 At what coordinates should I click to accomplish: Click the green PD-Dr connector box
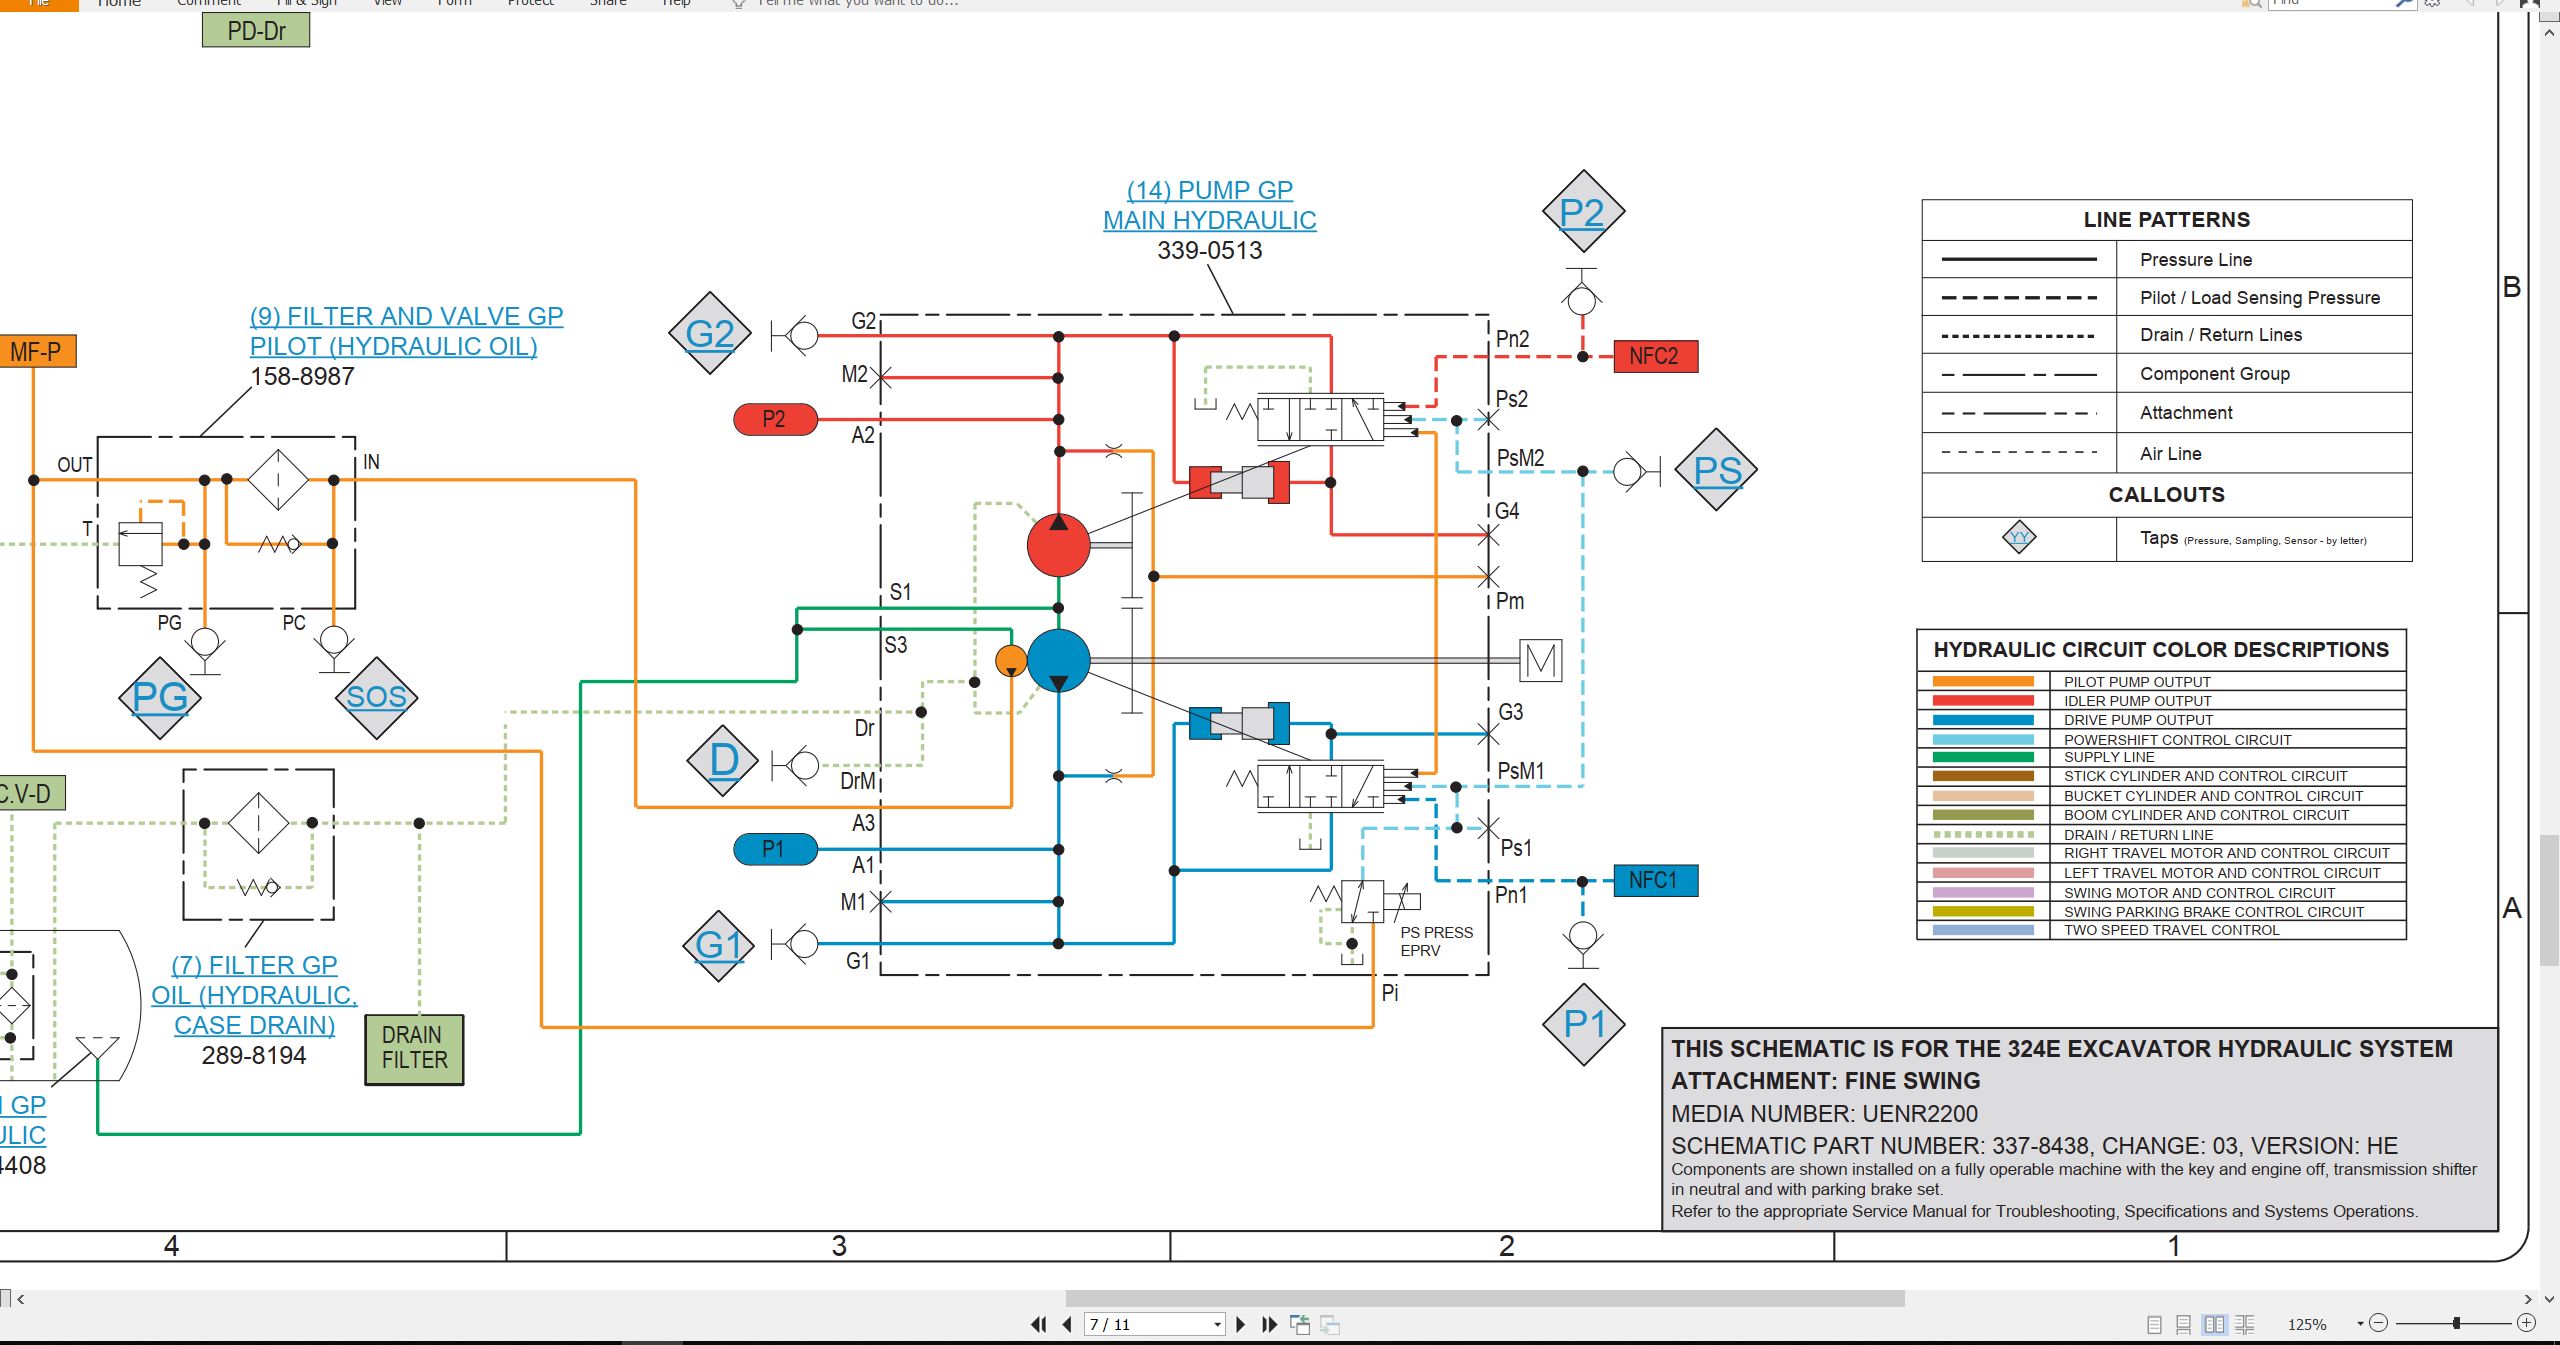(x=256, y=31)
